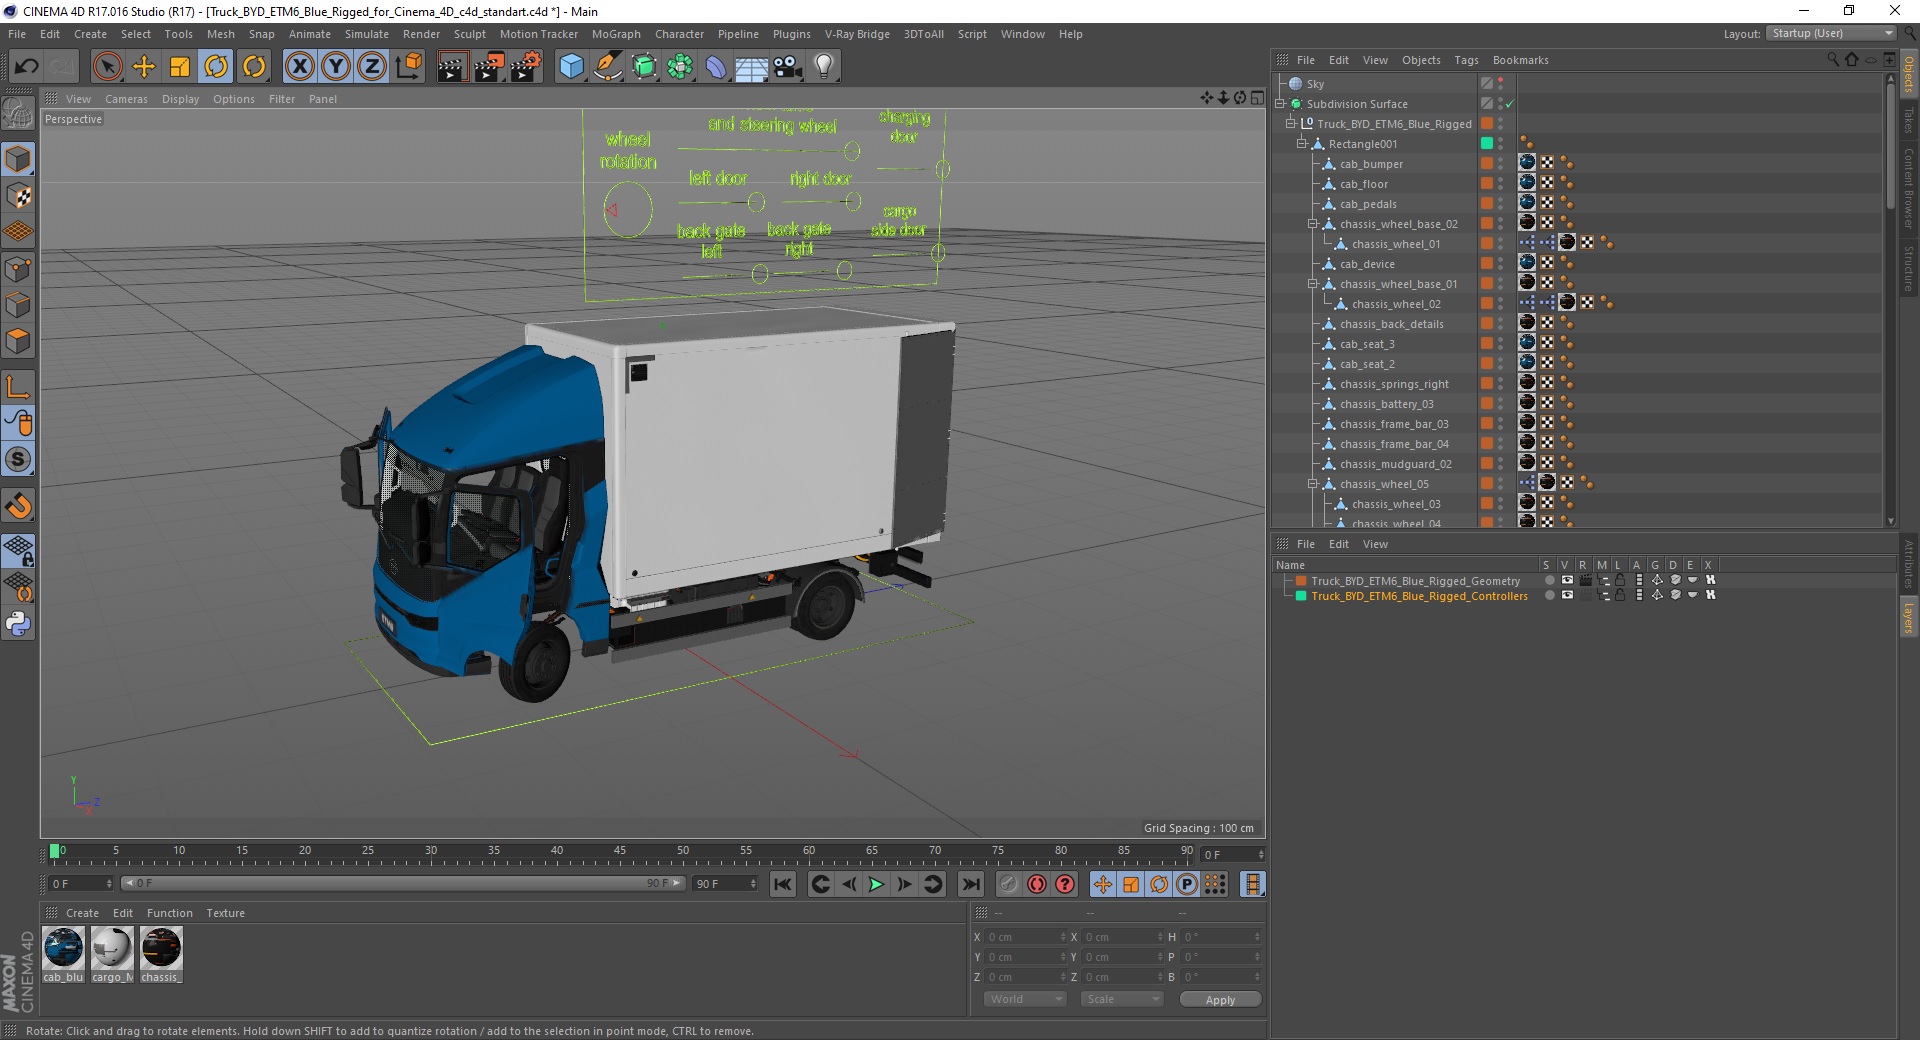Collapse chassis_wheel_base_01 node
This screenshot has width=1920, height=1040.
(x=1313, y=284)
